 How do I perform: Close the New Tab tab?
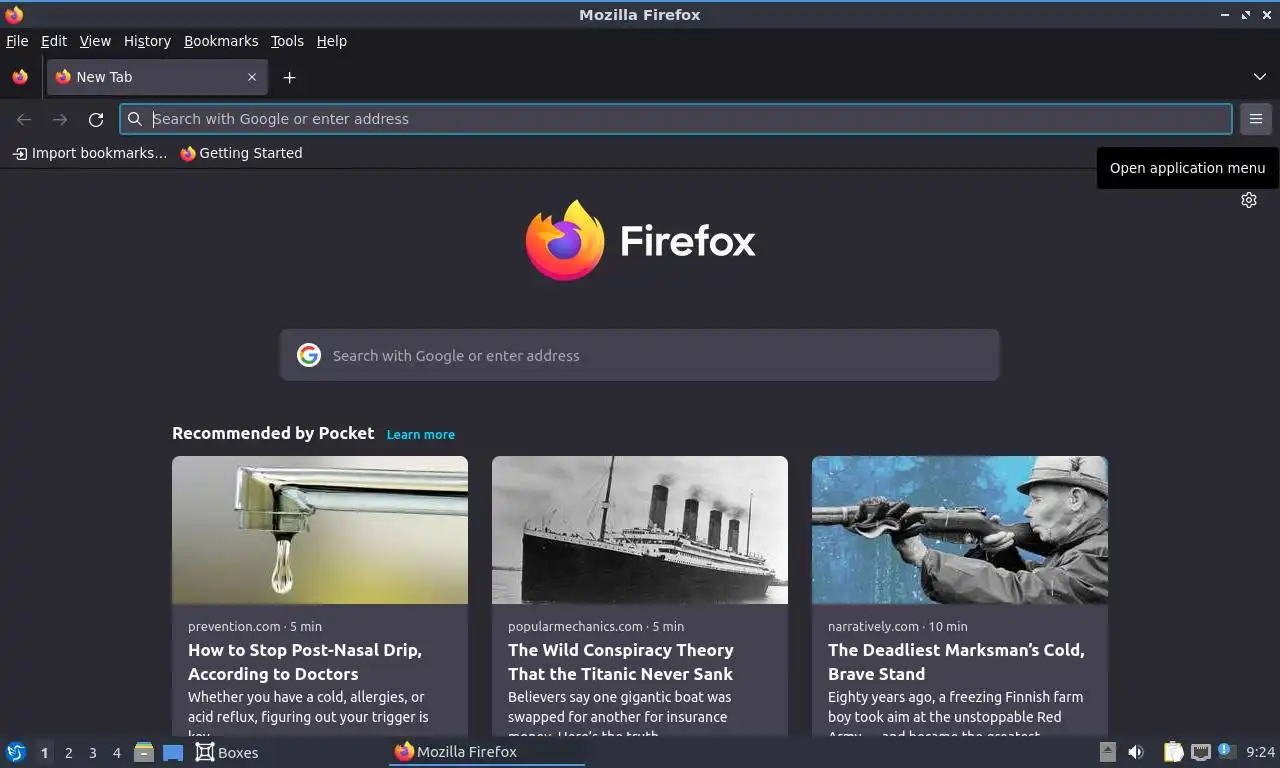[252, 77]
